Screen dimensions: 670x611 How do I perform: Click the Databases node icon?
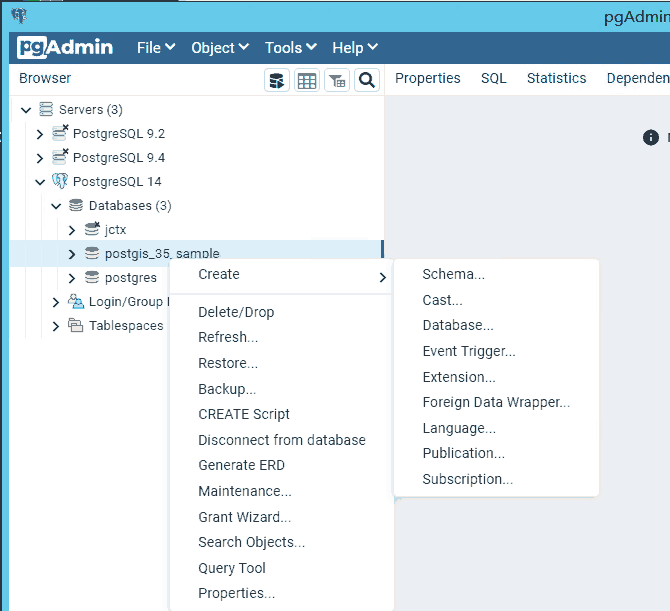[x=76, y=205]
